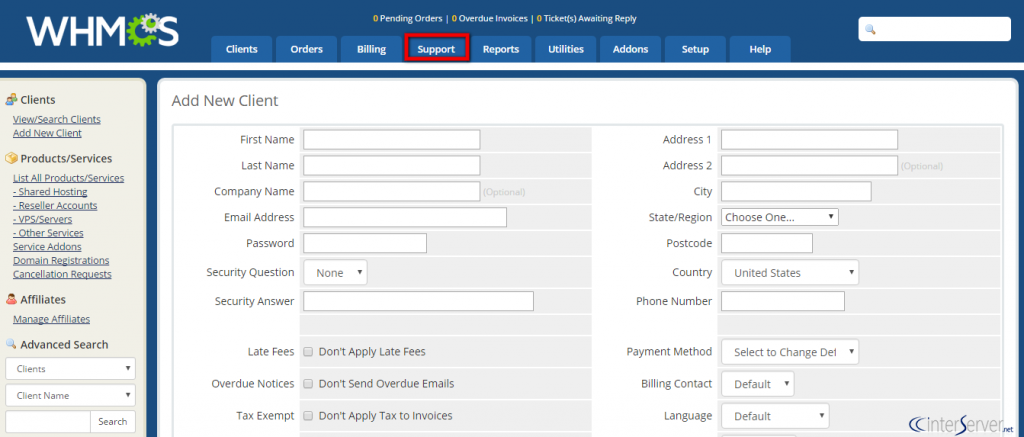Open the Orders tab
This screenshot has height=437, width=1024.
(306, 49)
